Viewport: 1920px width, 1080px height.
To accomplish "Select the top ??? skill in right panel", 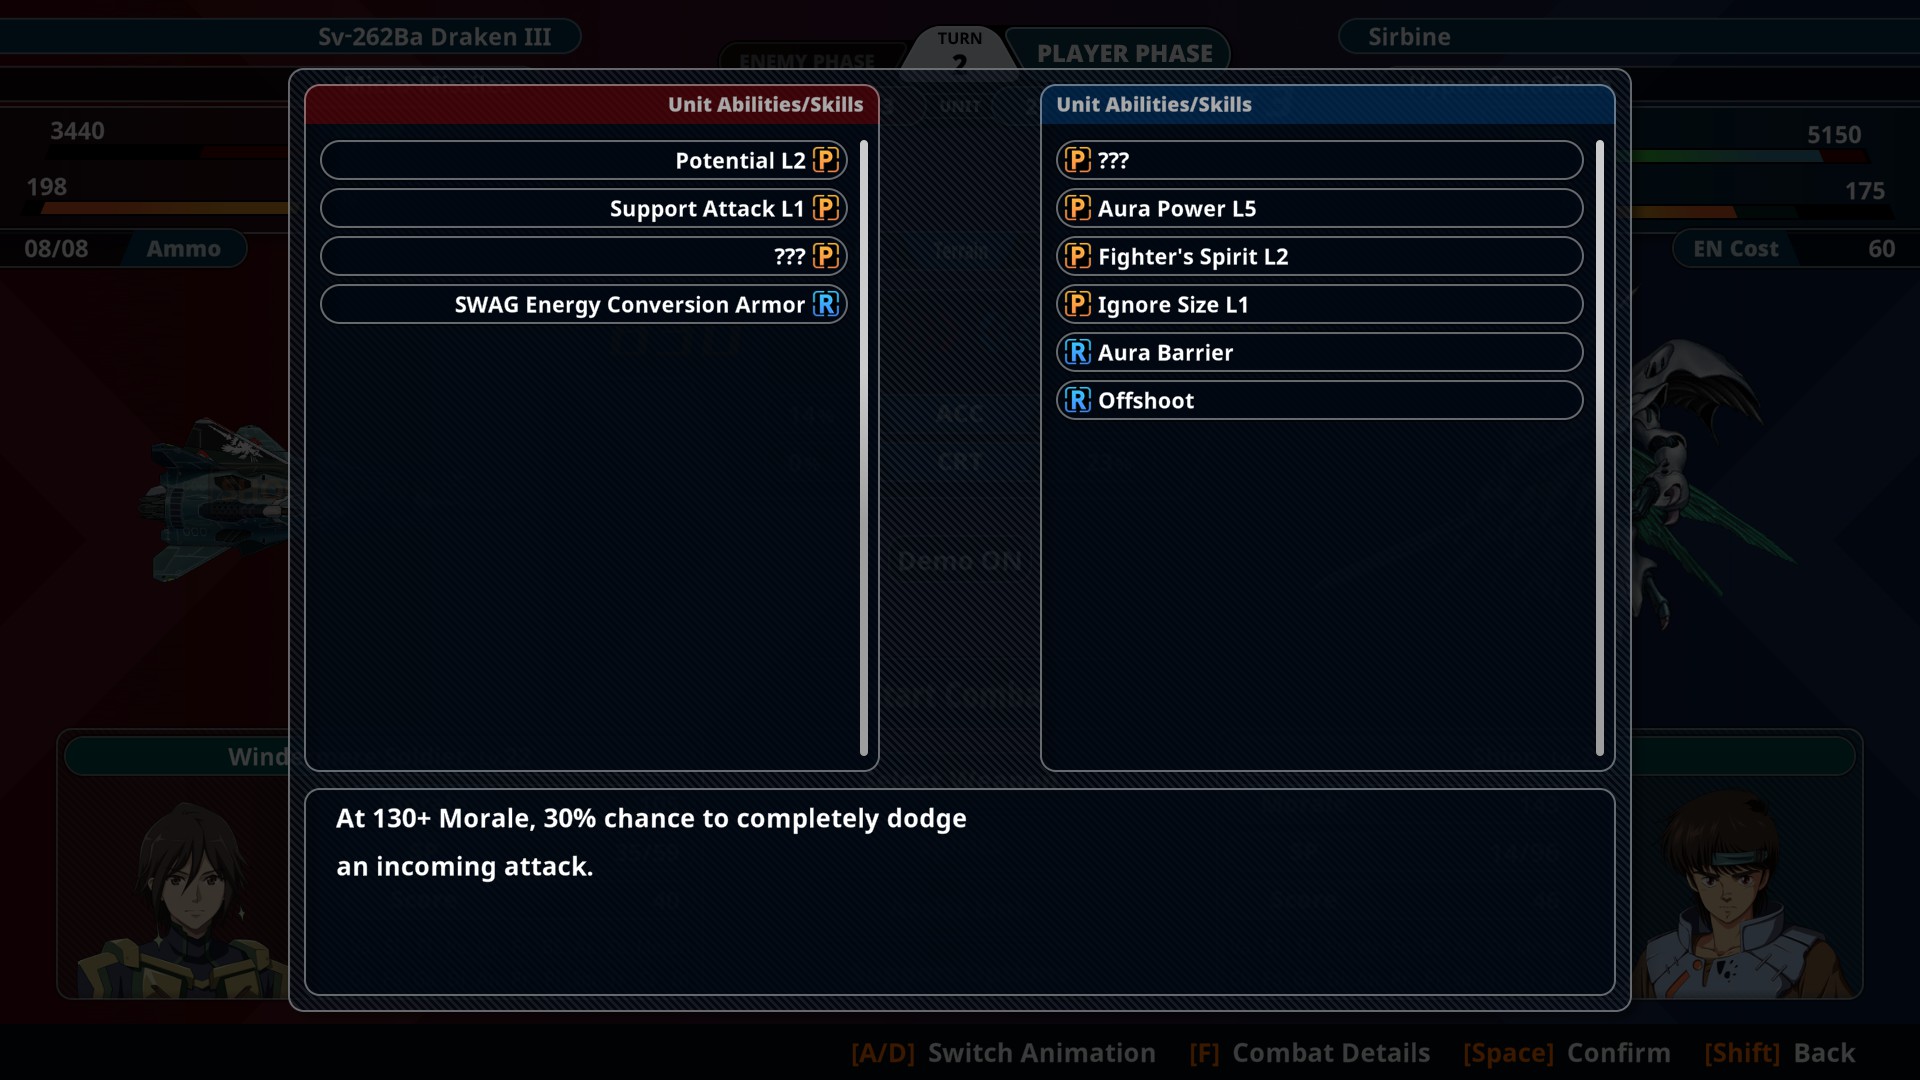I will (1319, 160).
